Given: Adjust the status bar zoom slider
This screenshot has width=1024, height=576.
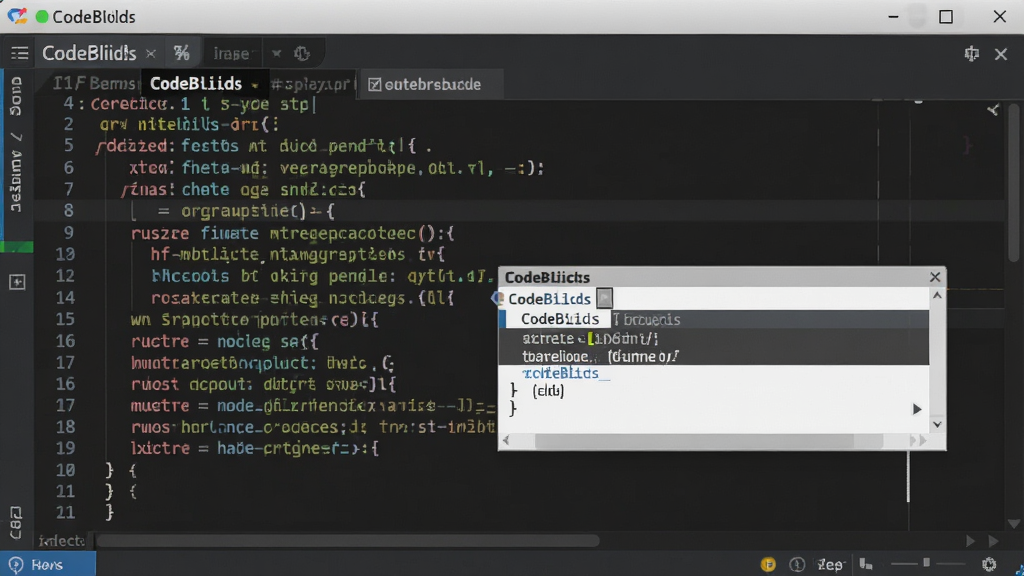Looking at the screenshot, I should pyautogui.click(x=927, y=563).
